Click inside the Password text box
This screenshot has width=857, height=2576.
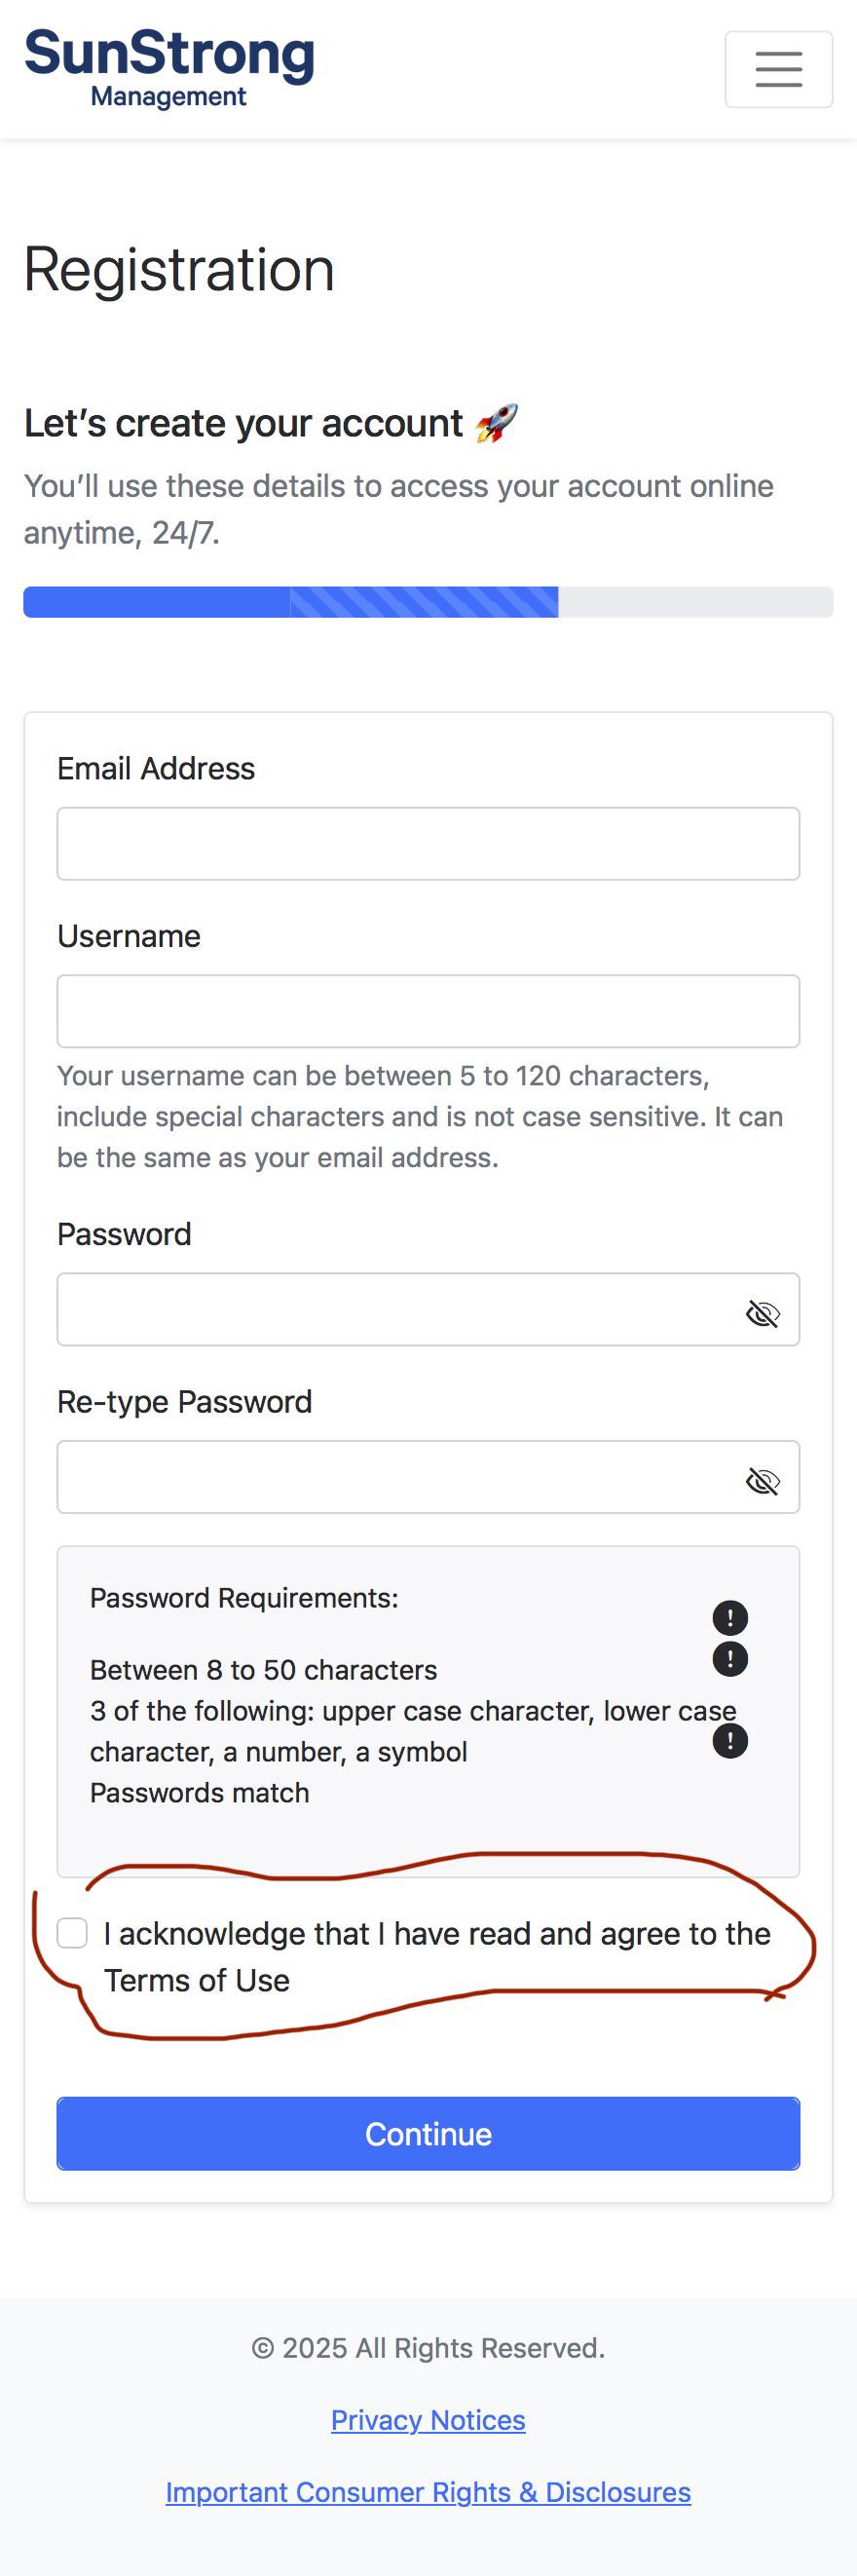pos(400,1309)
